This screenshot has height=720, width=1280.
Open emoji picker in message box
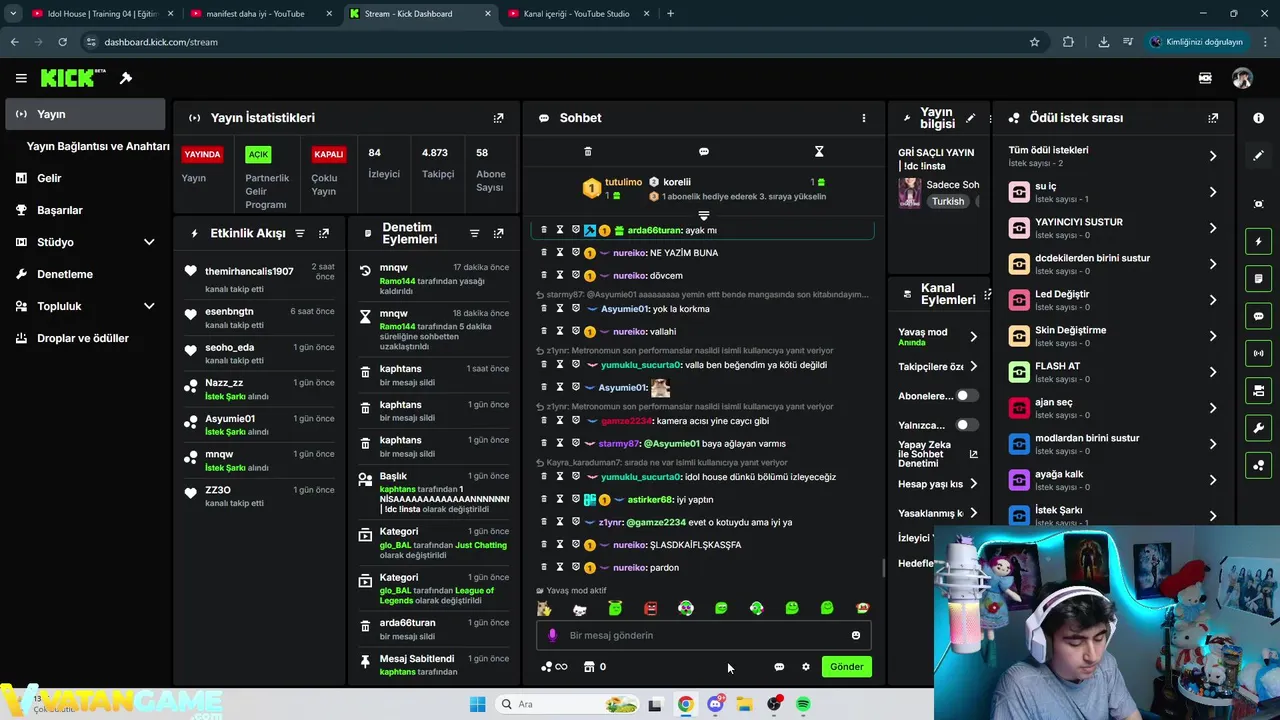856,635
